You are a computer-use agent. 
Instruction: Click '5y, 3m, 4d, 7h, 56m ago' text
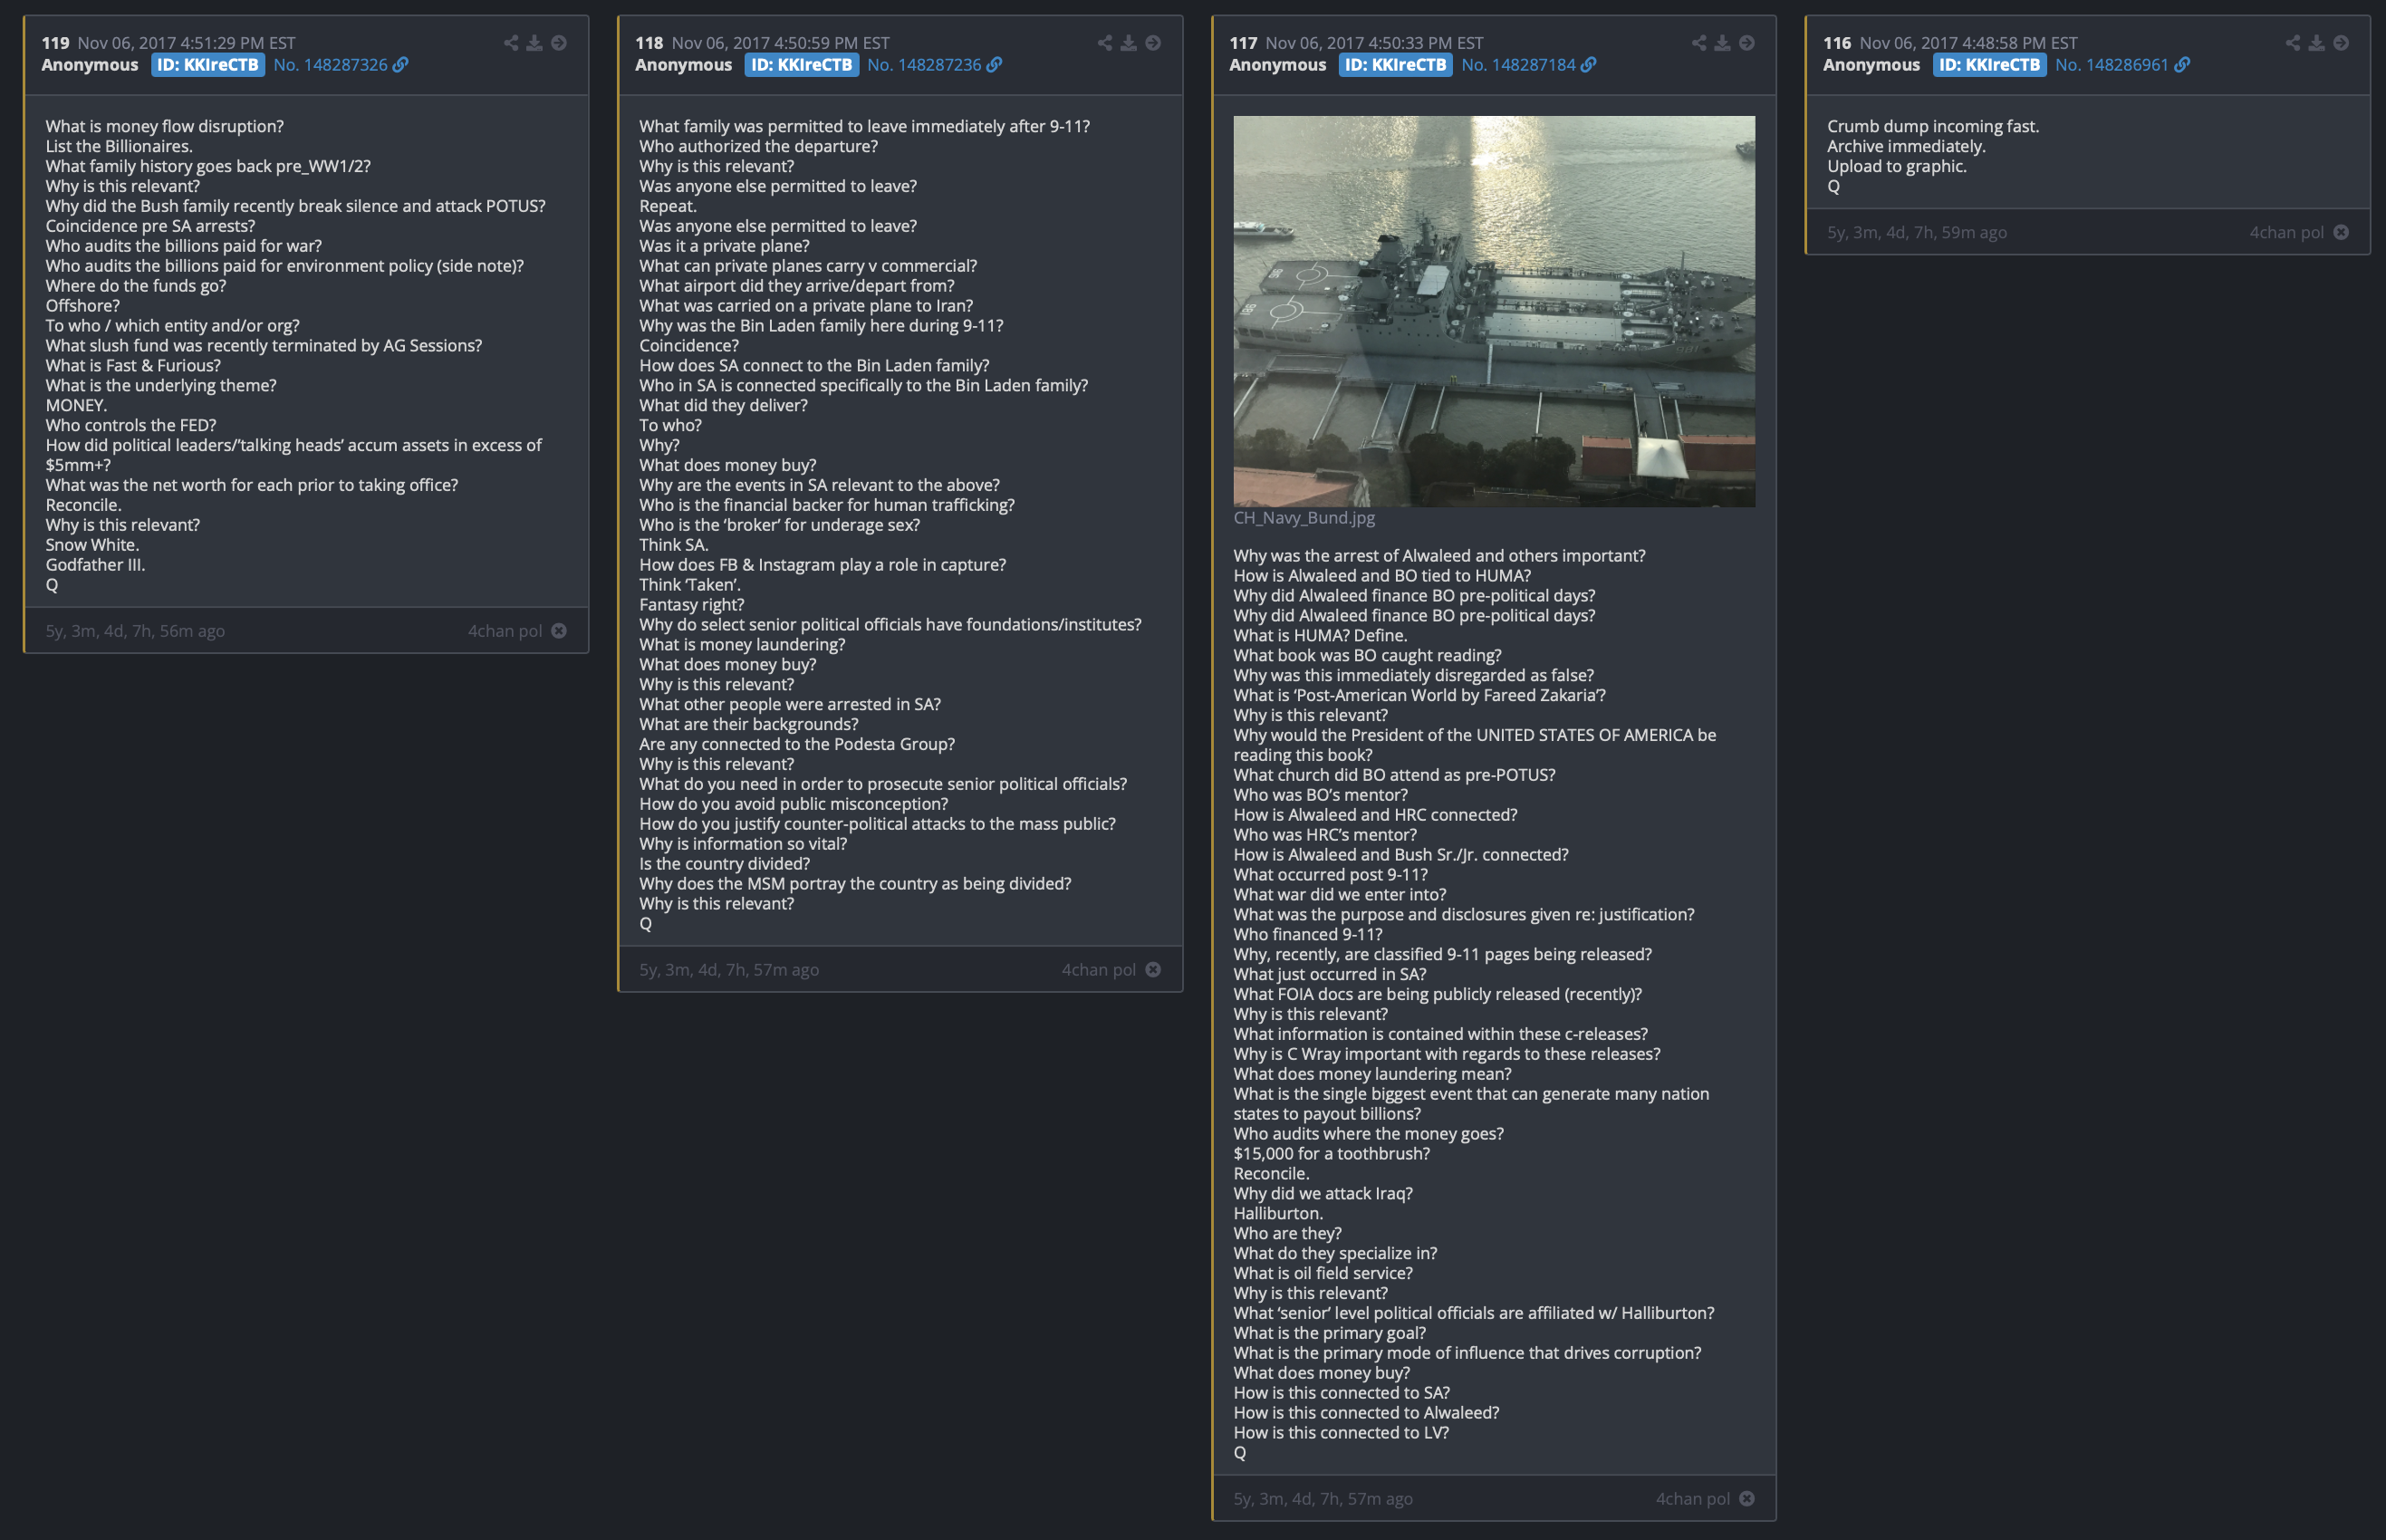[x=135, y=631]
